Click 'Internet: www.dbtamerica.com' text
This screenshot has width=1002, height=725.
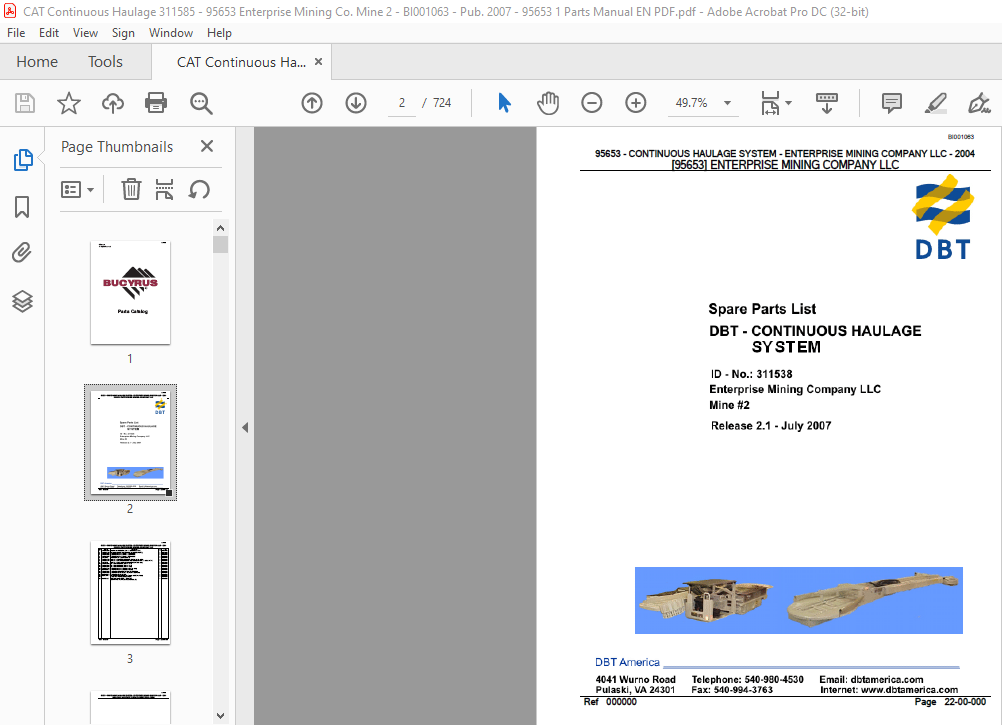click(x=889, y=690)
